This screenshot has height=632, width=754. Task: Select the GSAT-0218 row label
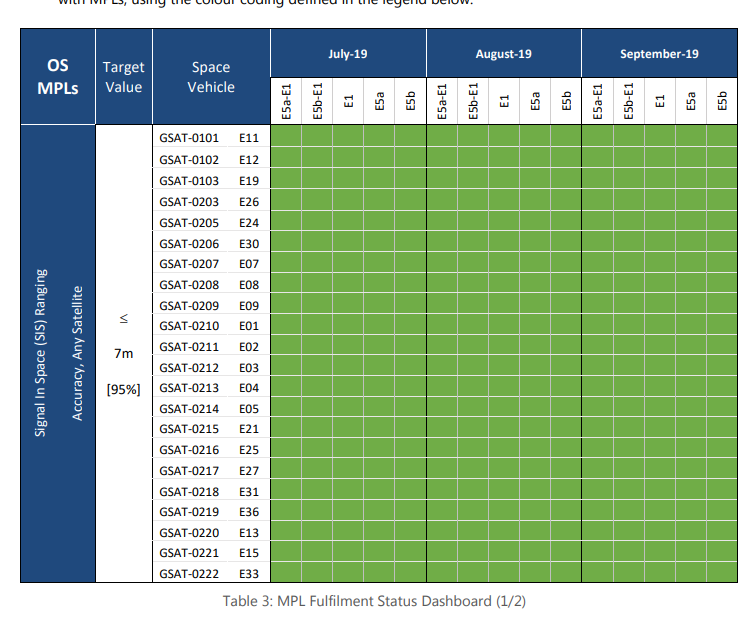pos(189,492)
